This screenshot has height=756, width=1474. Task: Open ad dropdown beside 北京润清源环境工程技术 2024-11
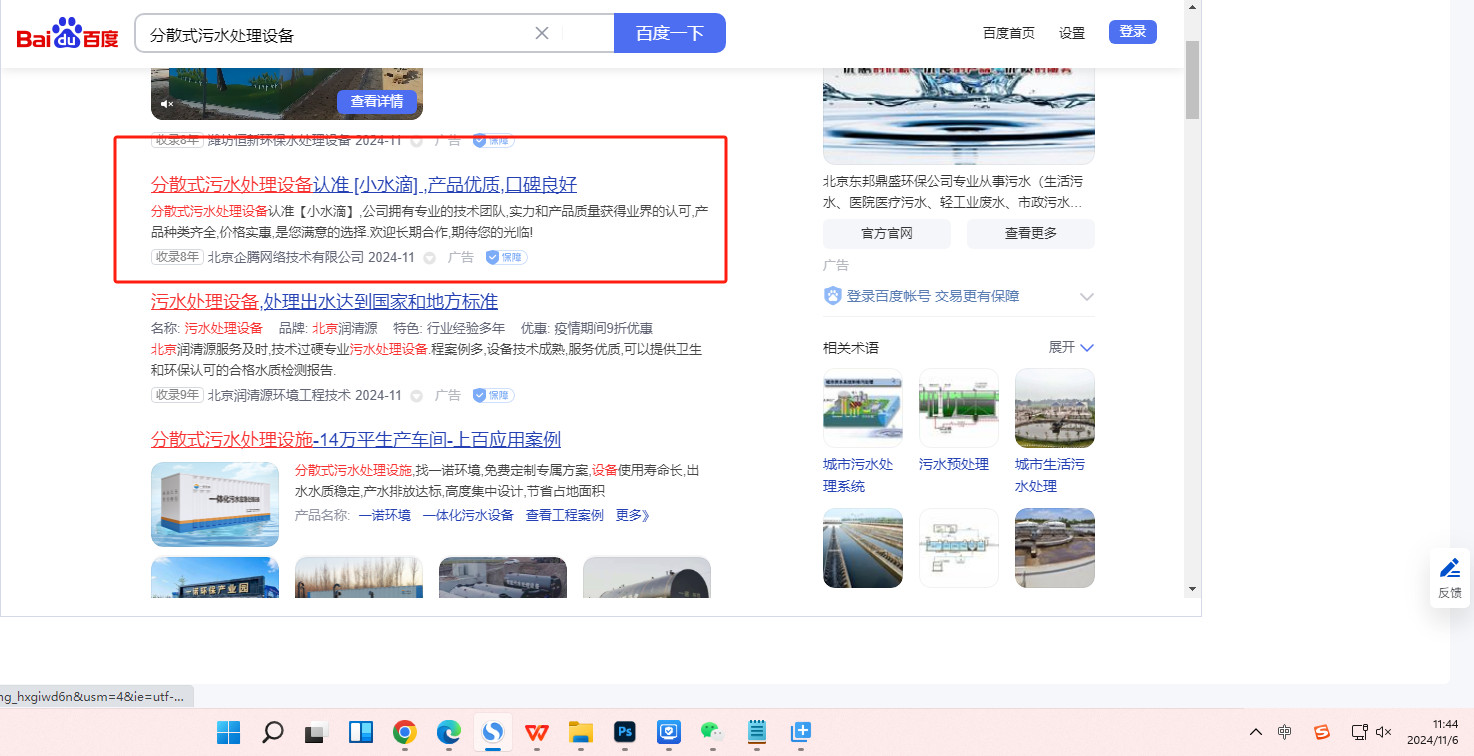(x=417, y=396)
